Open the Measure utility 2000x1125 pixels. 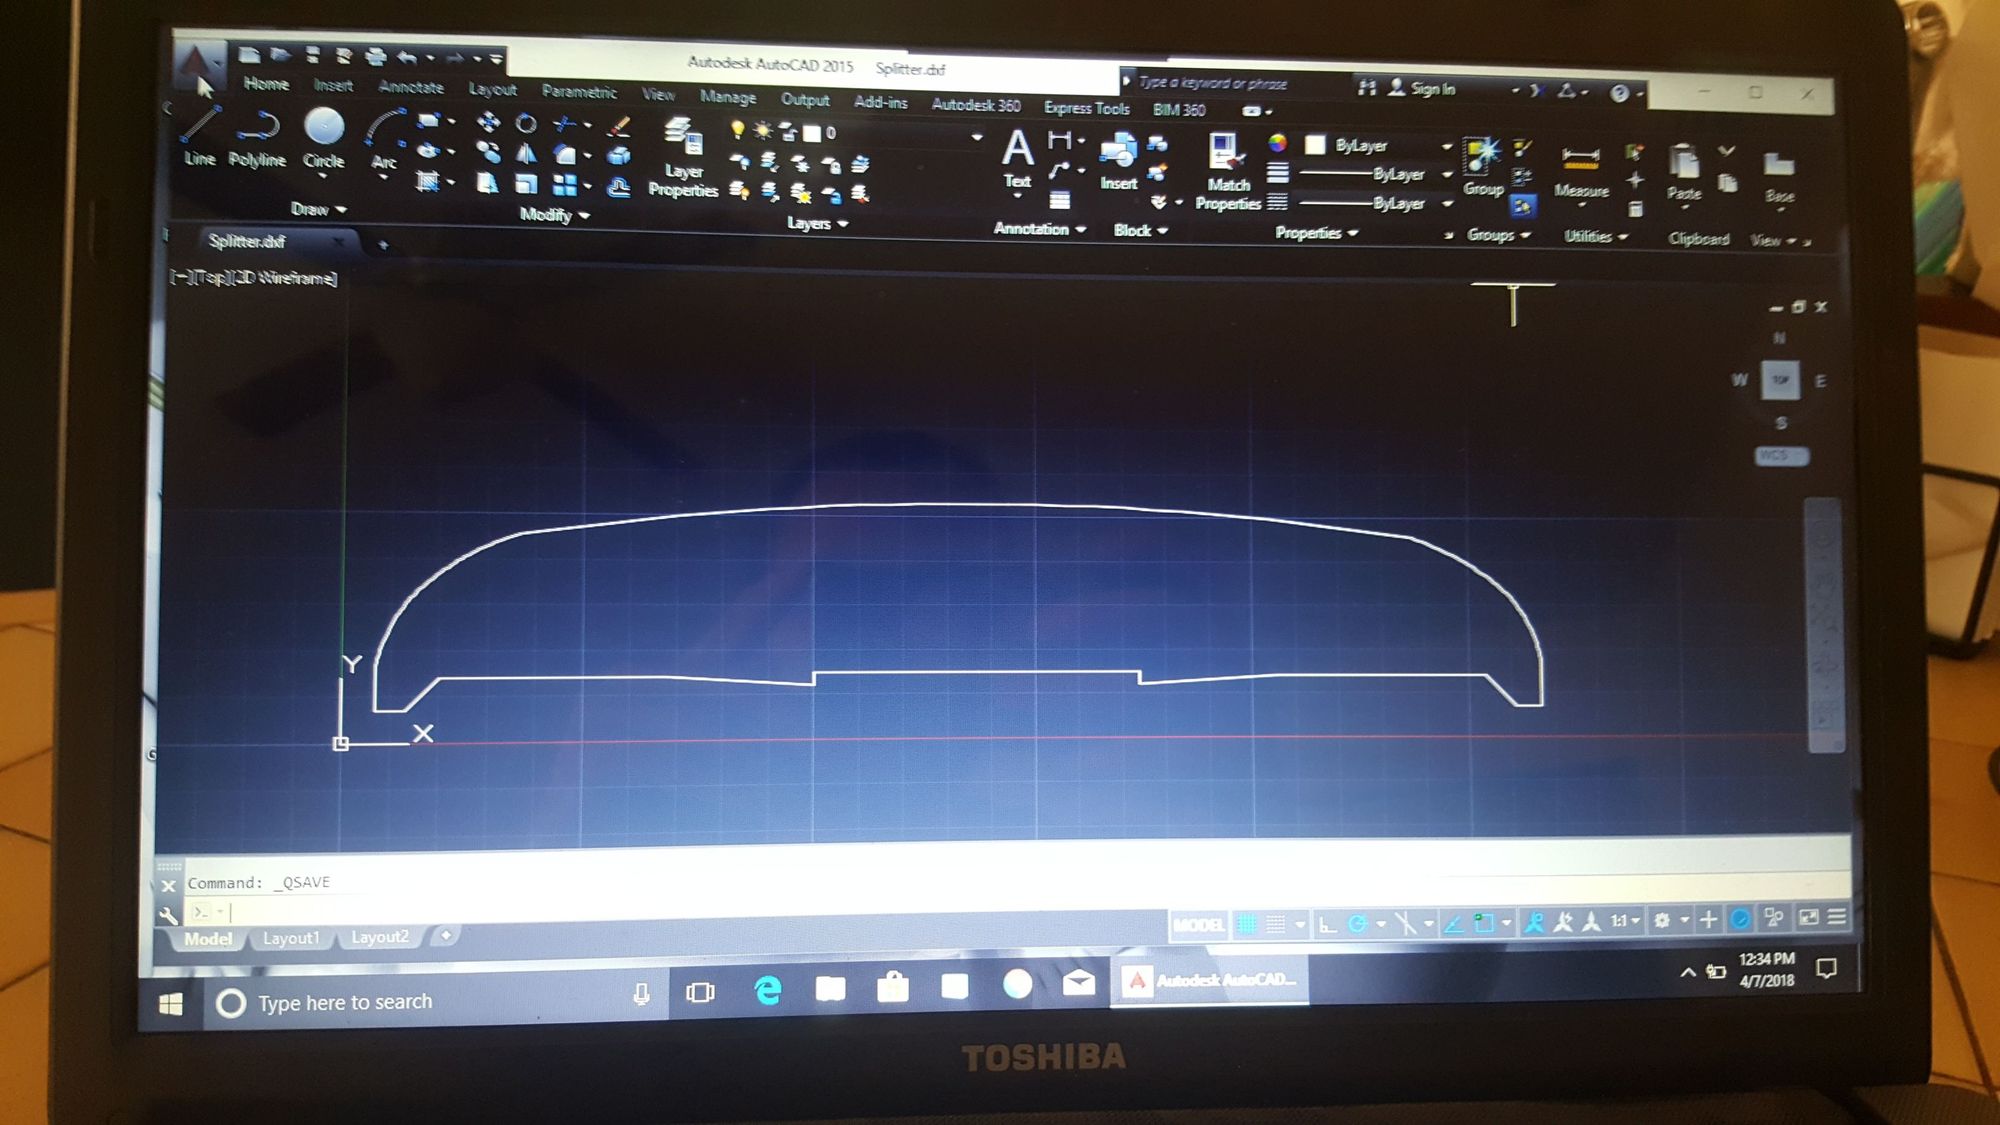1581,171
